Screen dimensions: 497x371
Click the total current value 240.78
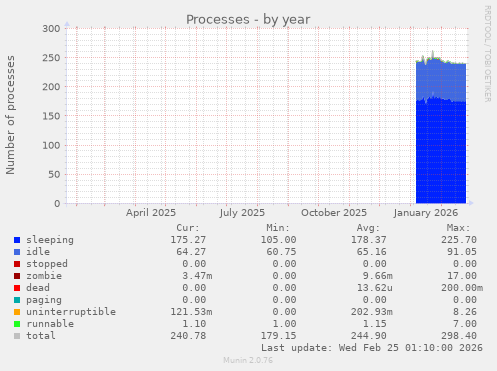pos(188,336)
